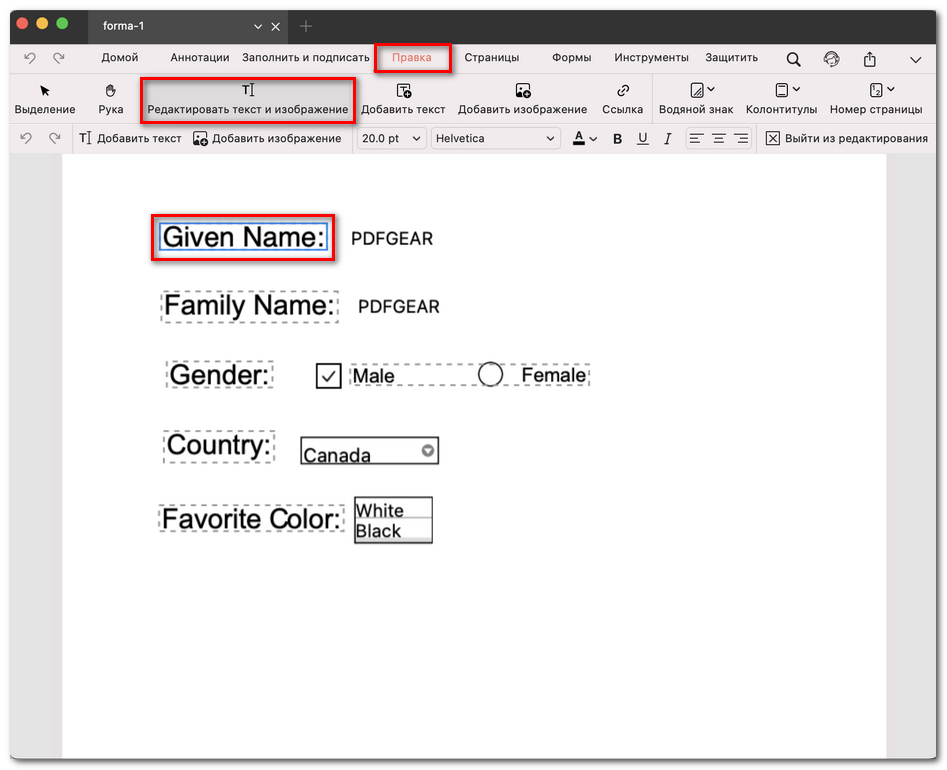Toggle bold text formatting
Viewport: 947px width, 770px height.
click(617, 139)
